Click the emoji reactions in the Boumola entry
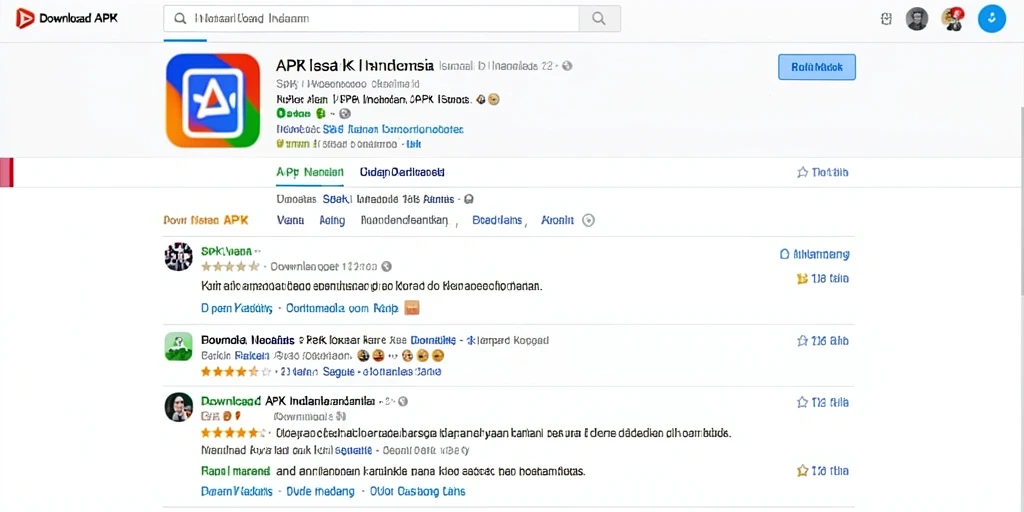The width and height of the screenshot is (1024, 512). pyautogui.click(x=400, y=356)
